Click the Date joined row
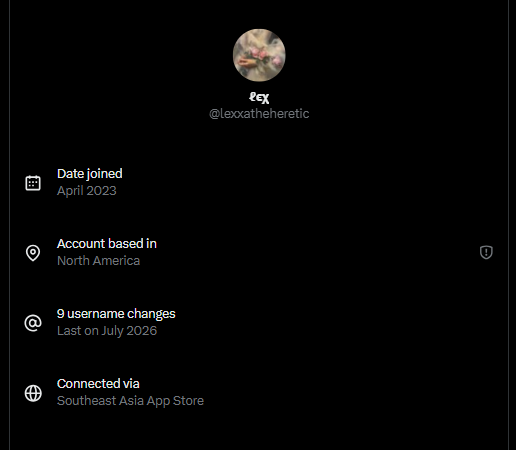 (x=259, y=182)
